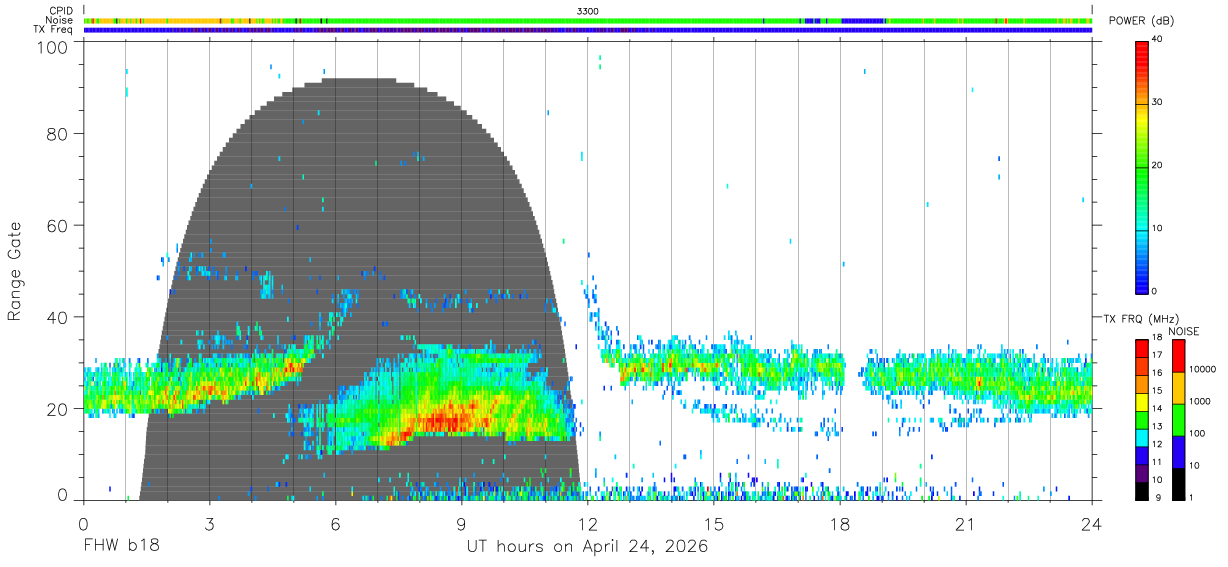Viewport: 1228px width, 567px height.
Task: Click the 18 hour tick on UT axis
Action: pos(839,524)
